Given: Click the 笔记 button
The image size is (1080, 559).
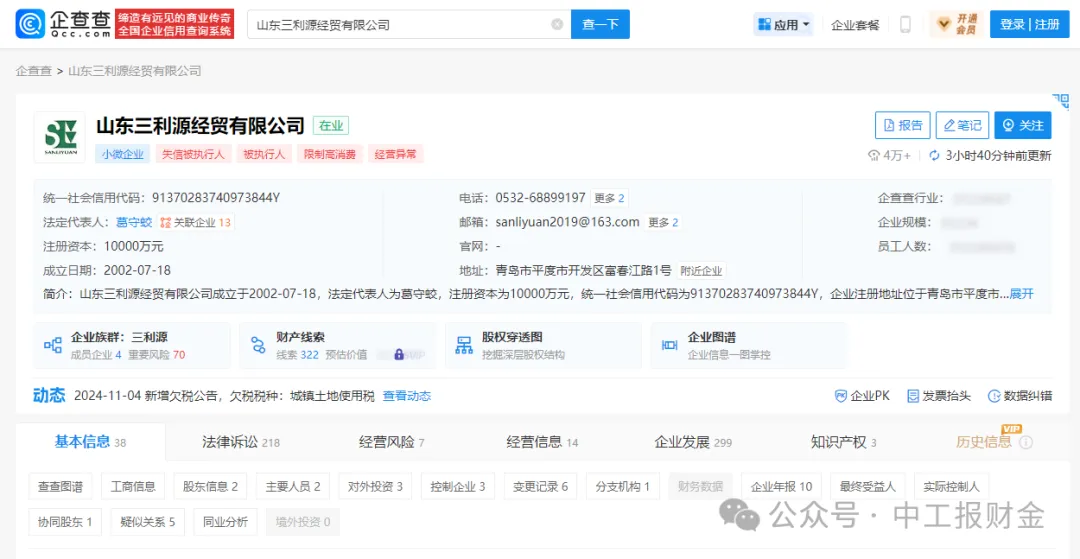Looking at the screenshot, I should [962, 125].
